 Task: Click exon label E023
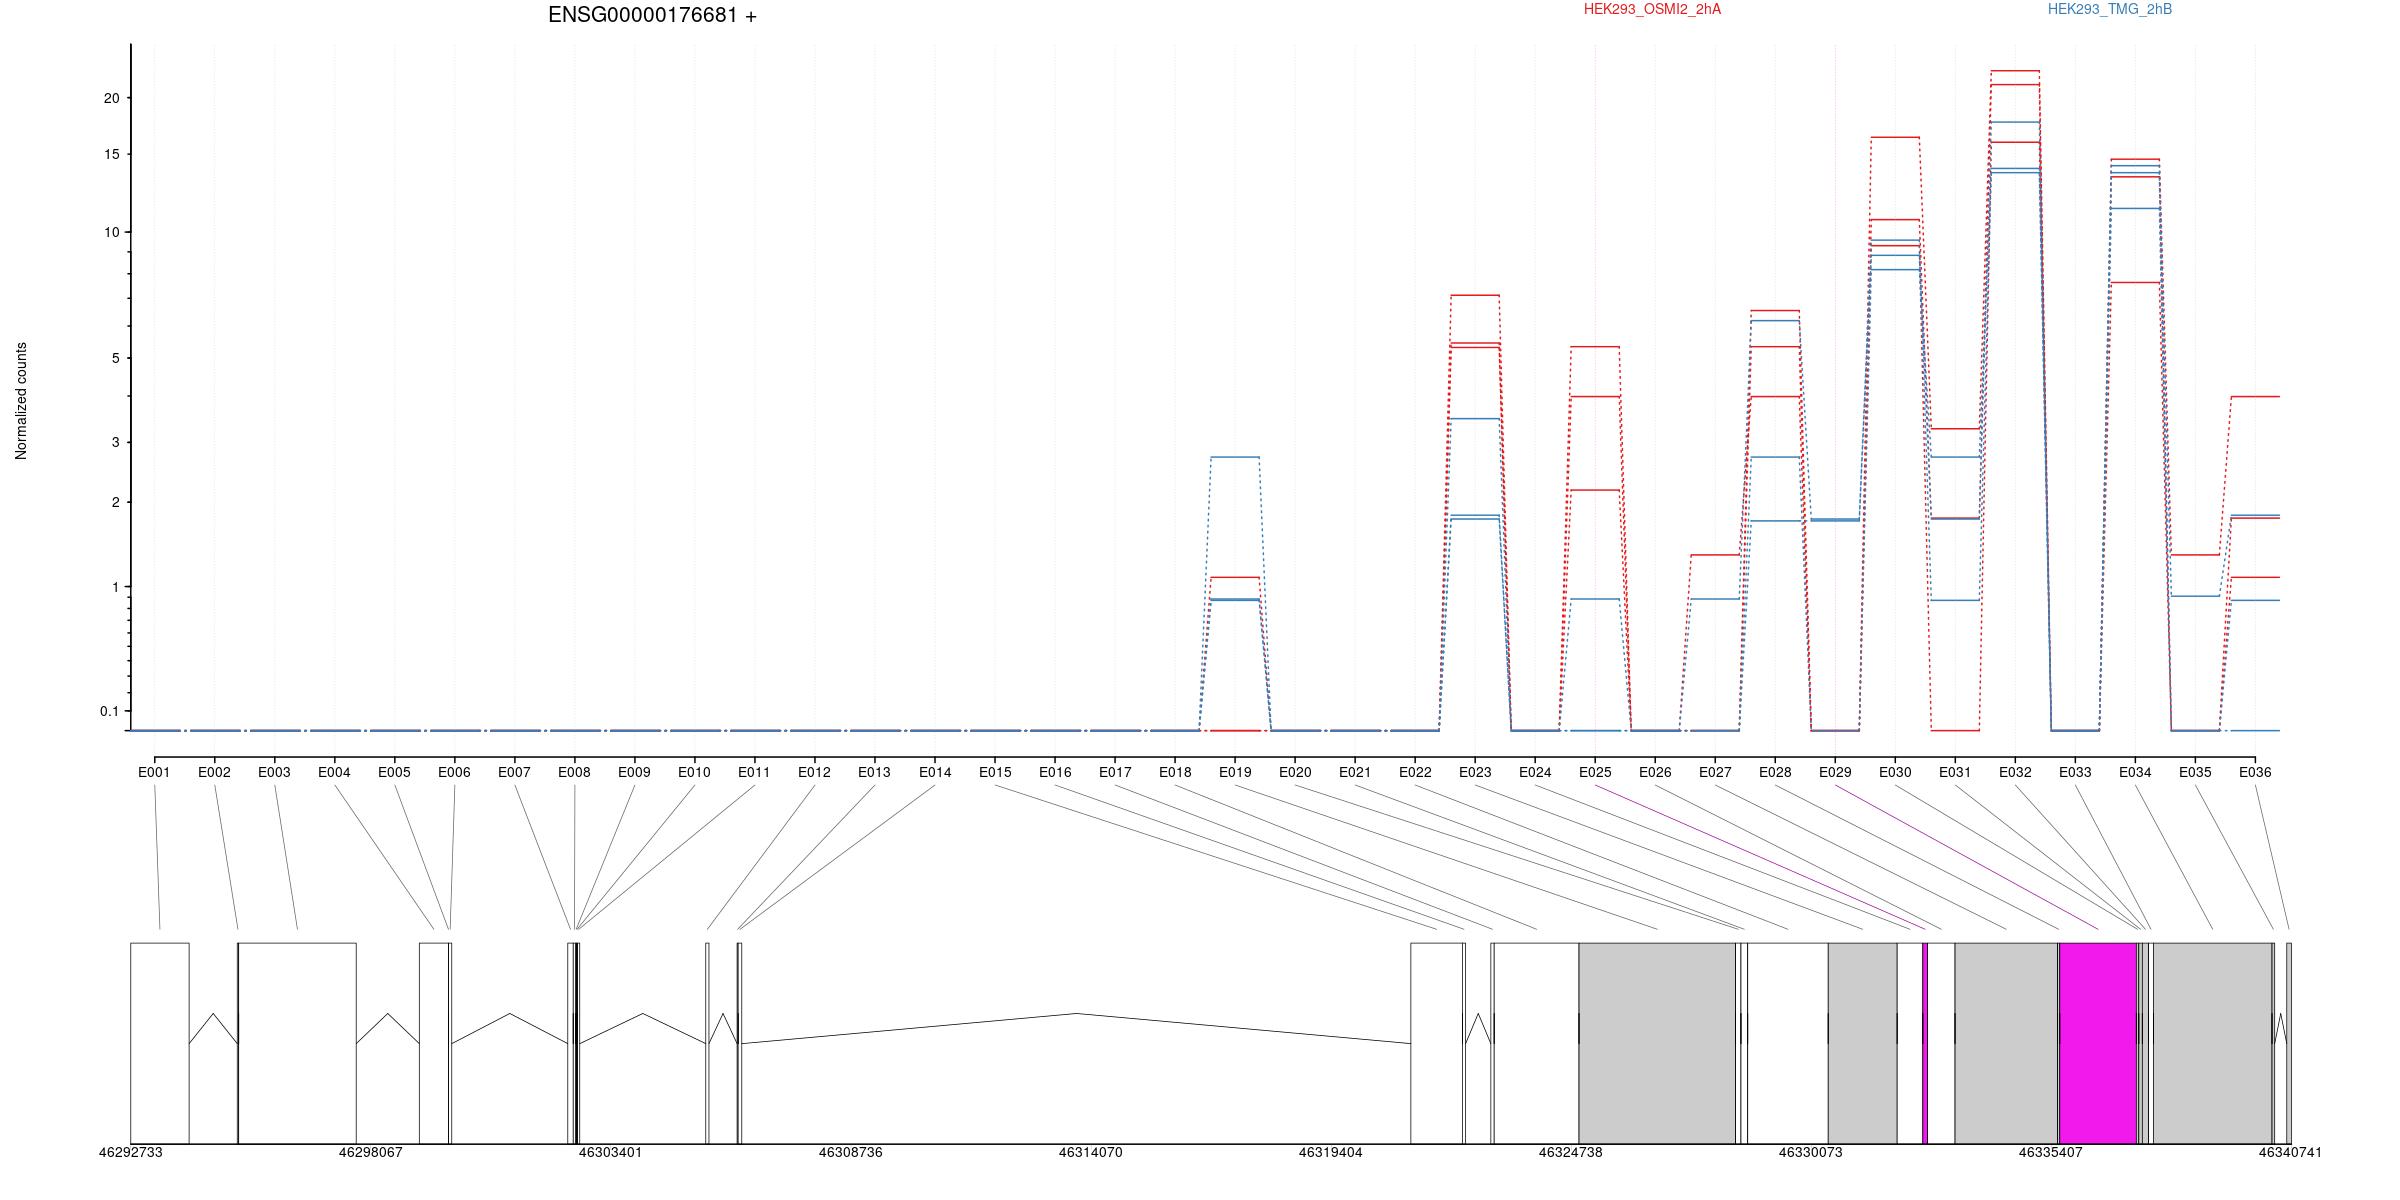(x=1475, y=772)
